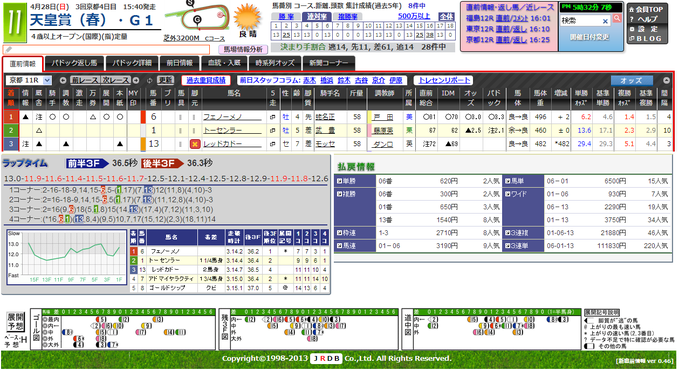Click the 馬場情報分析 button
This screenshot has height=370, width=679.
click(243, 49)
